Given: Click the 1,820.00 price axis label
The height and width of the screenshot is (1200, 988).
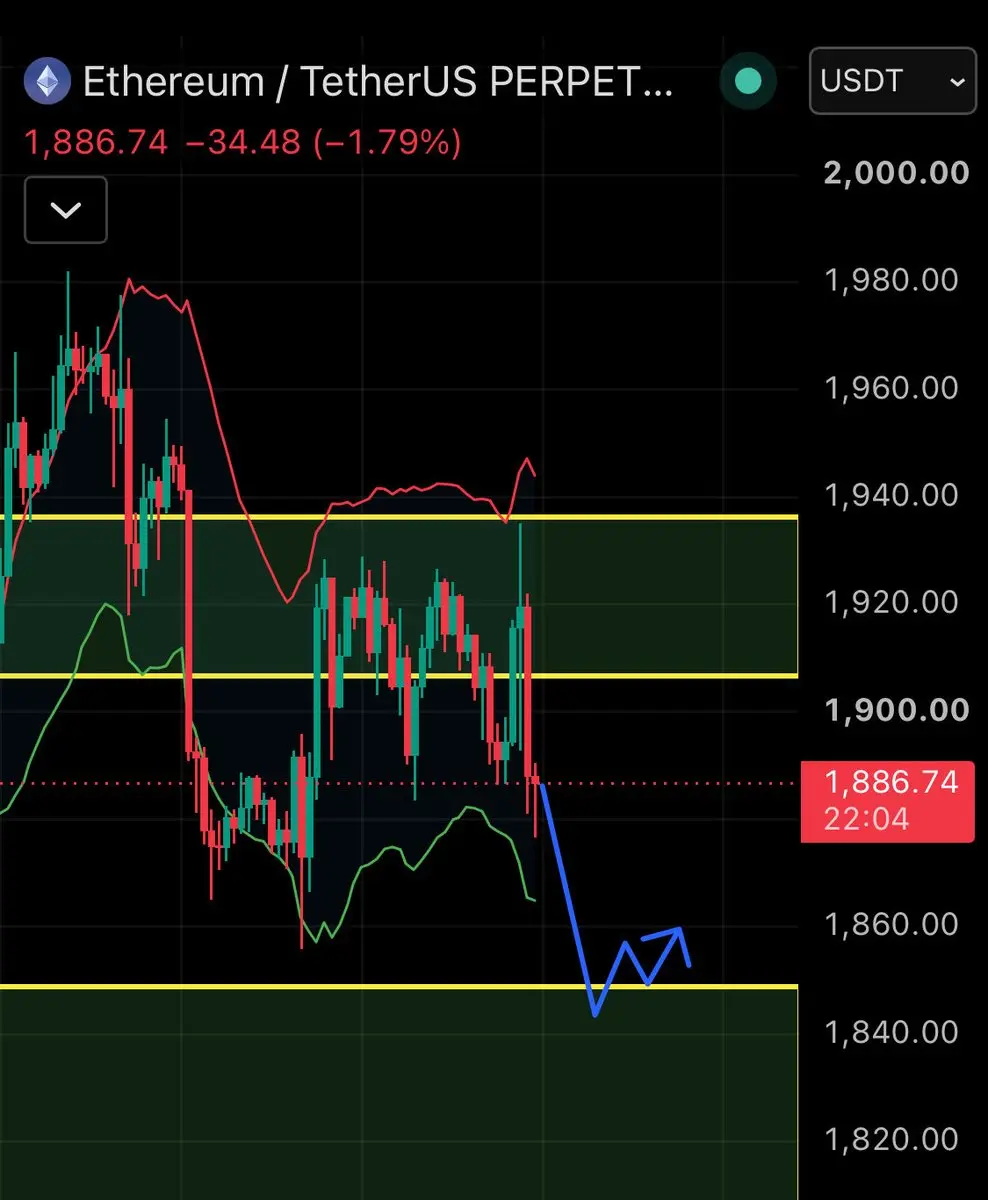Looking at the screenshot, I should [891, 1139].
